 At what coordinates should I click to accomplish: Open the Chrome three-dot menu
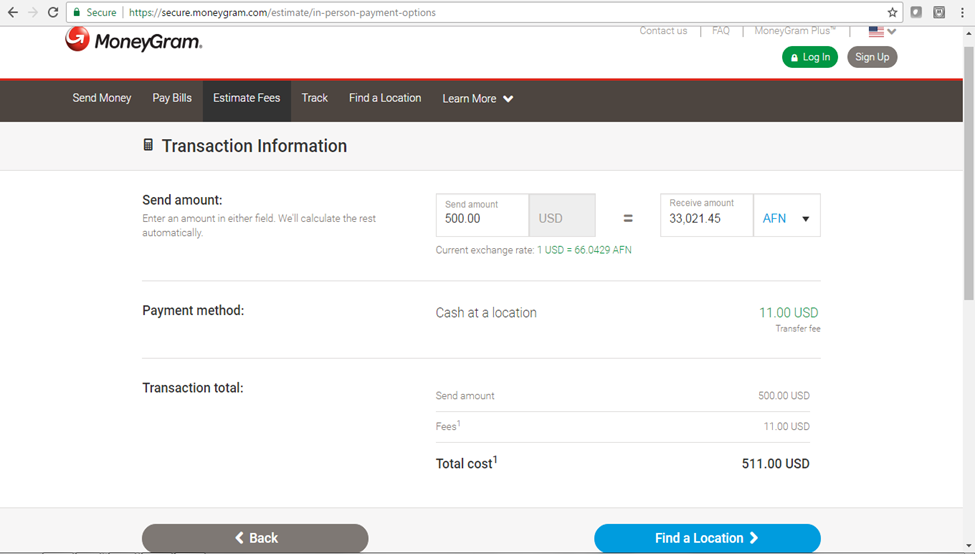tap(962, 13)
